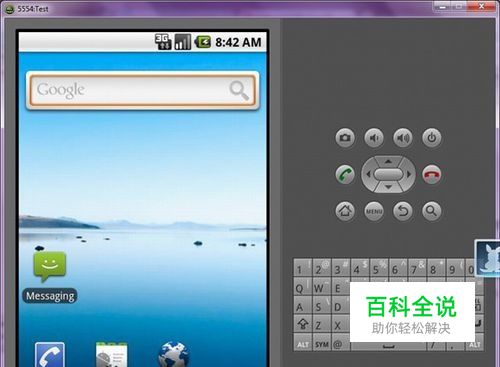This screenshot has height=367, width=500.
Task: Click the 3 key on emulator keyboard
Action: tap(341, 268)
